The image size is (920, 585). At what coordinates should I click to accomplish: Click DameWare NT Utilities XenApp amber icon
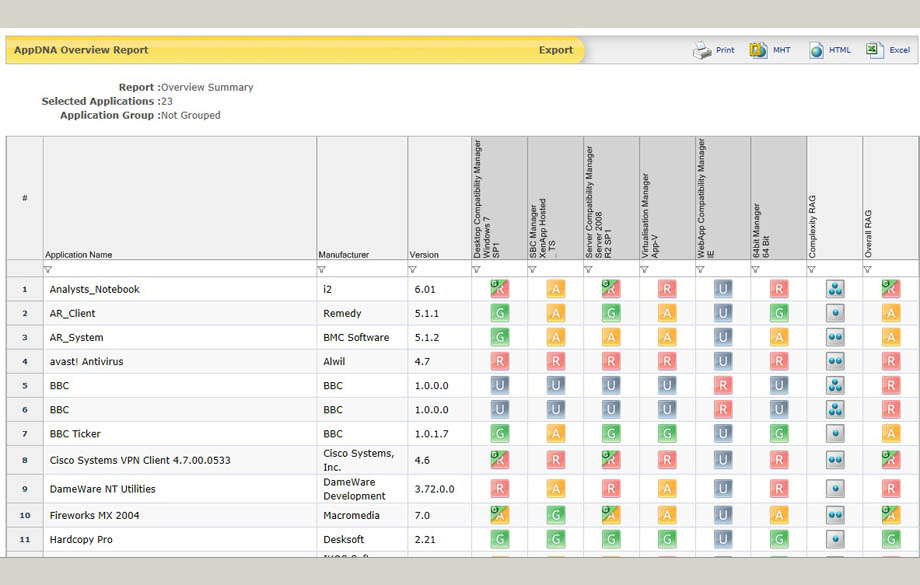pyautogui.click(x=556, y=488)
